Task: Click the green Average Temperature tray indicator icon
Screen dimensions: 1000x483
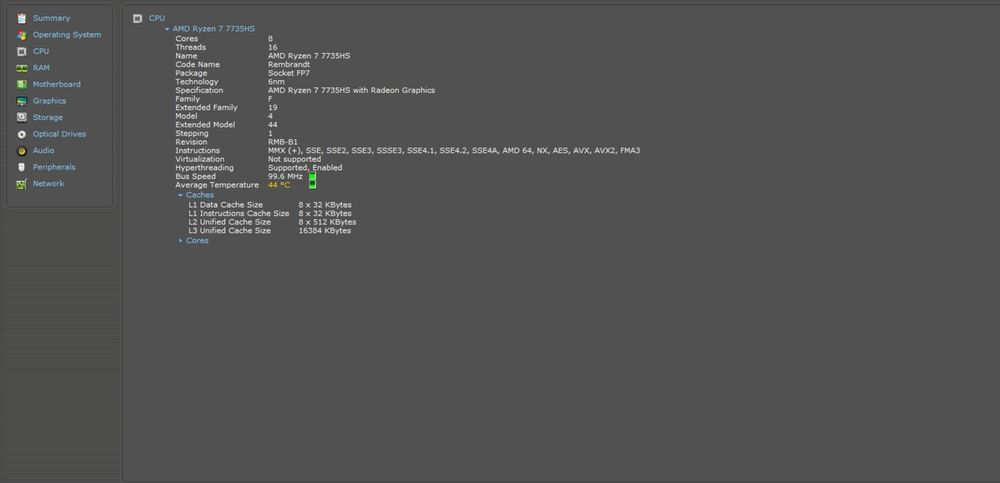Action: [312, 184]
